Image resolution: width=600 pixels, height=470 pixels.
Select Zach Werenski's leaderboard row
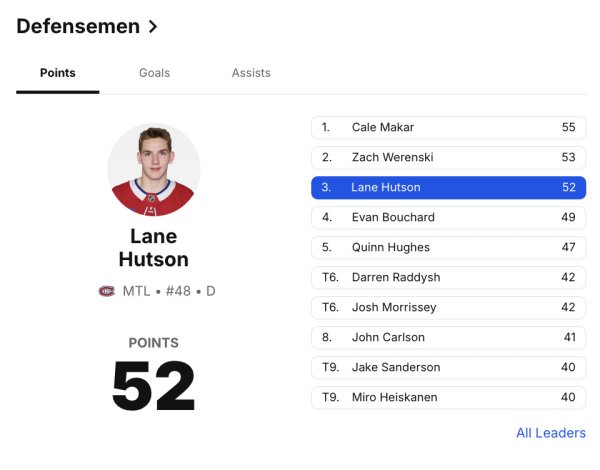coord(448,158)
